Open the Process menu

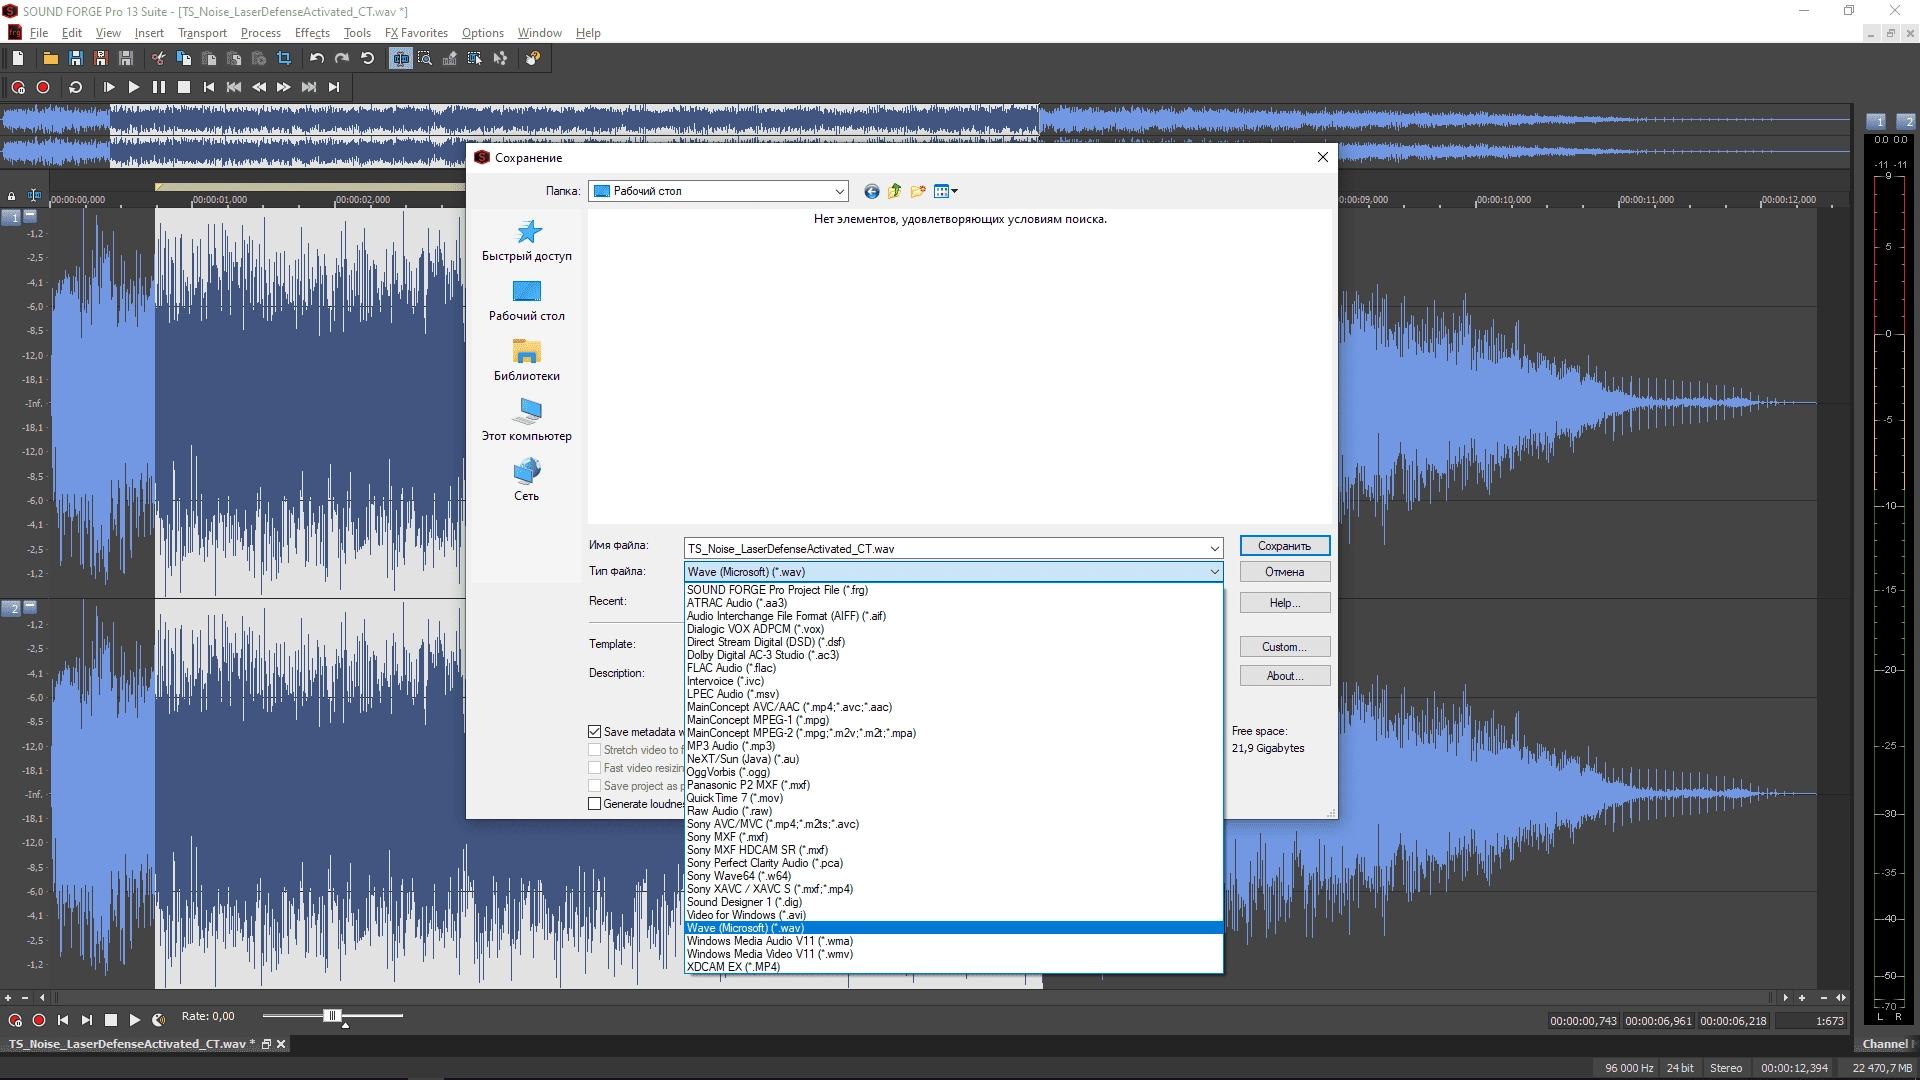coord(260,33)
